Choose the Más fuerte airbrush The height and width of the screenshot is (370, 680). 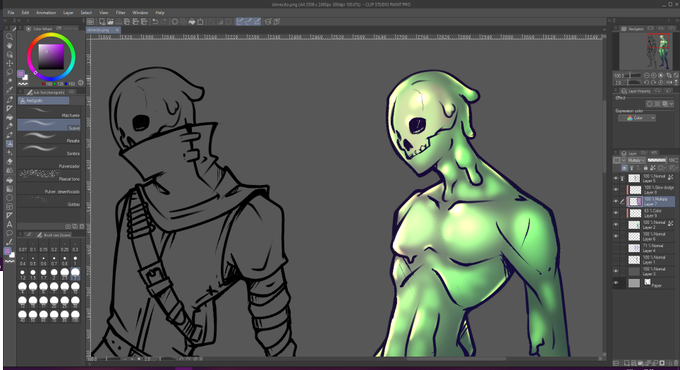[x=49, y=112]
